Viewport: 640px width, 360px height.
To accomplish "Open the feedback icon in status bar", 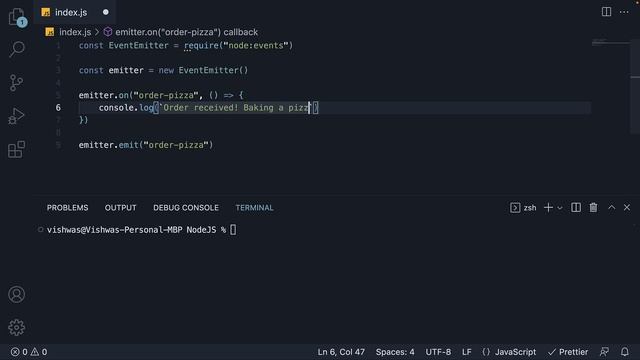I will [x=604, y=352].
